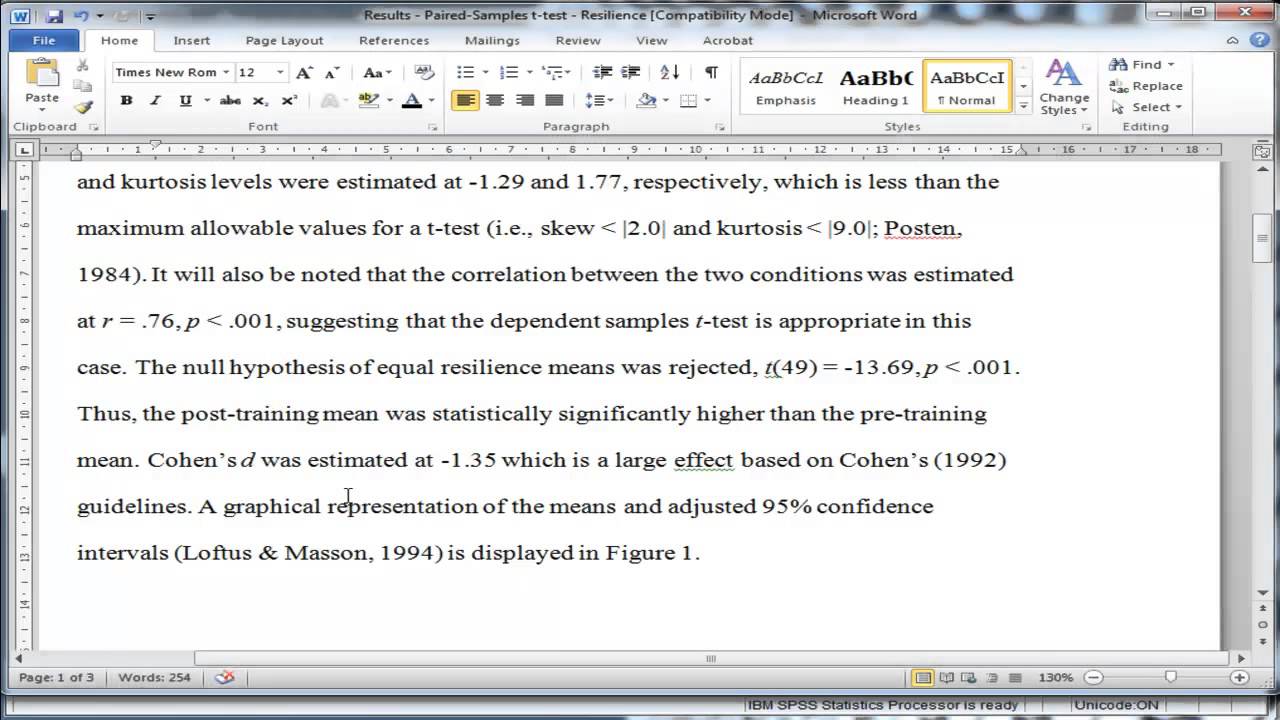Image resolution: width=1280 pixels, height=720 pixels.
Task: Toggle Italic formatting
Action: pyautogui.click(x=155, y=100)
